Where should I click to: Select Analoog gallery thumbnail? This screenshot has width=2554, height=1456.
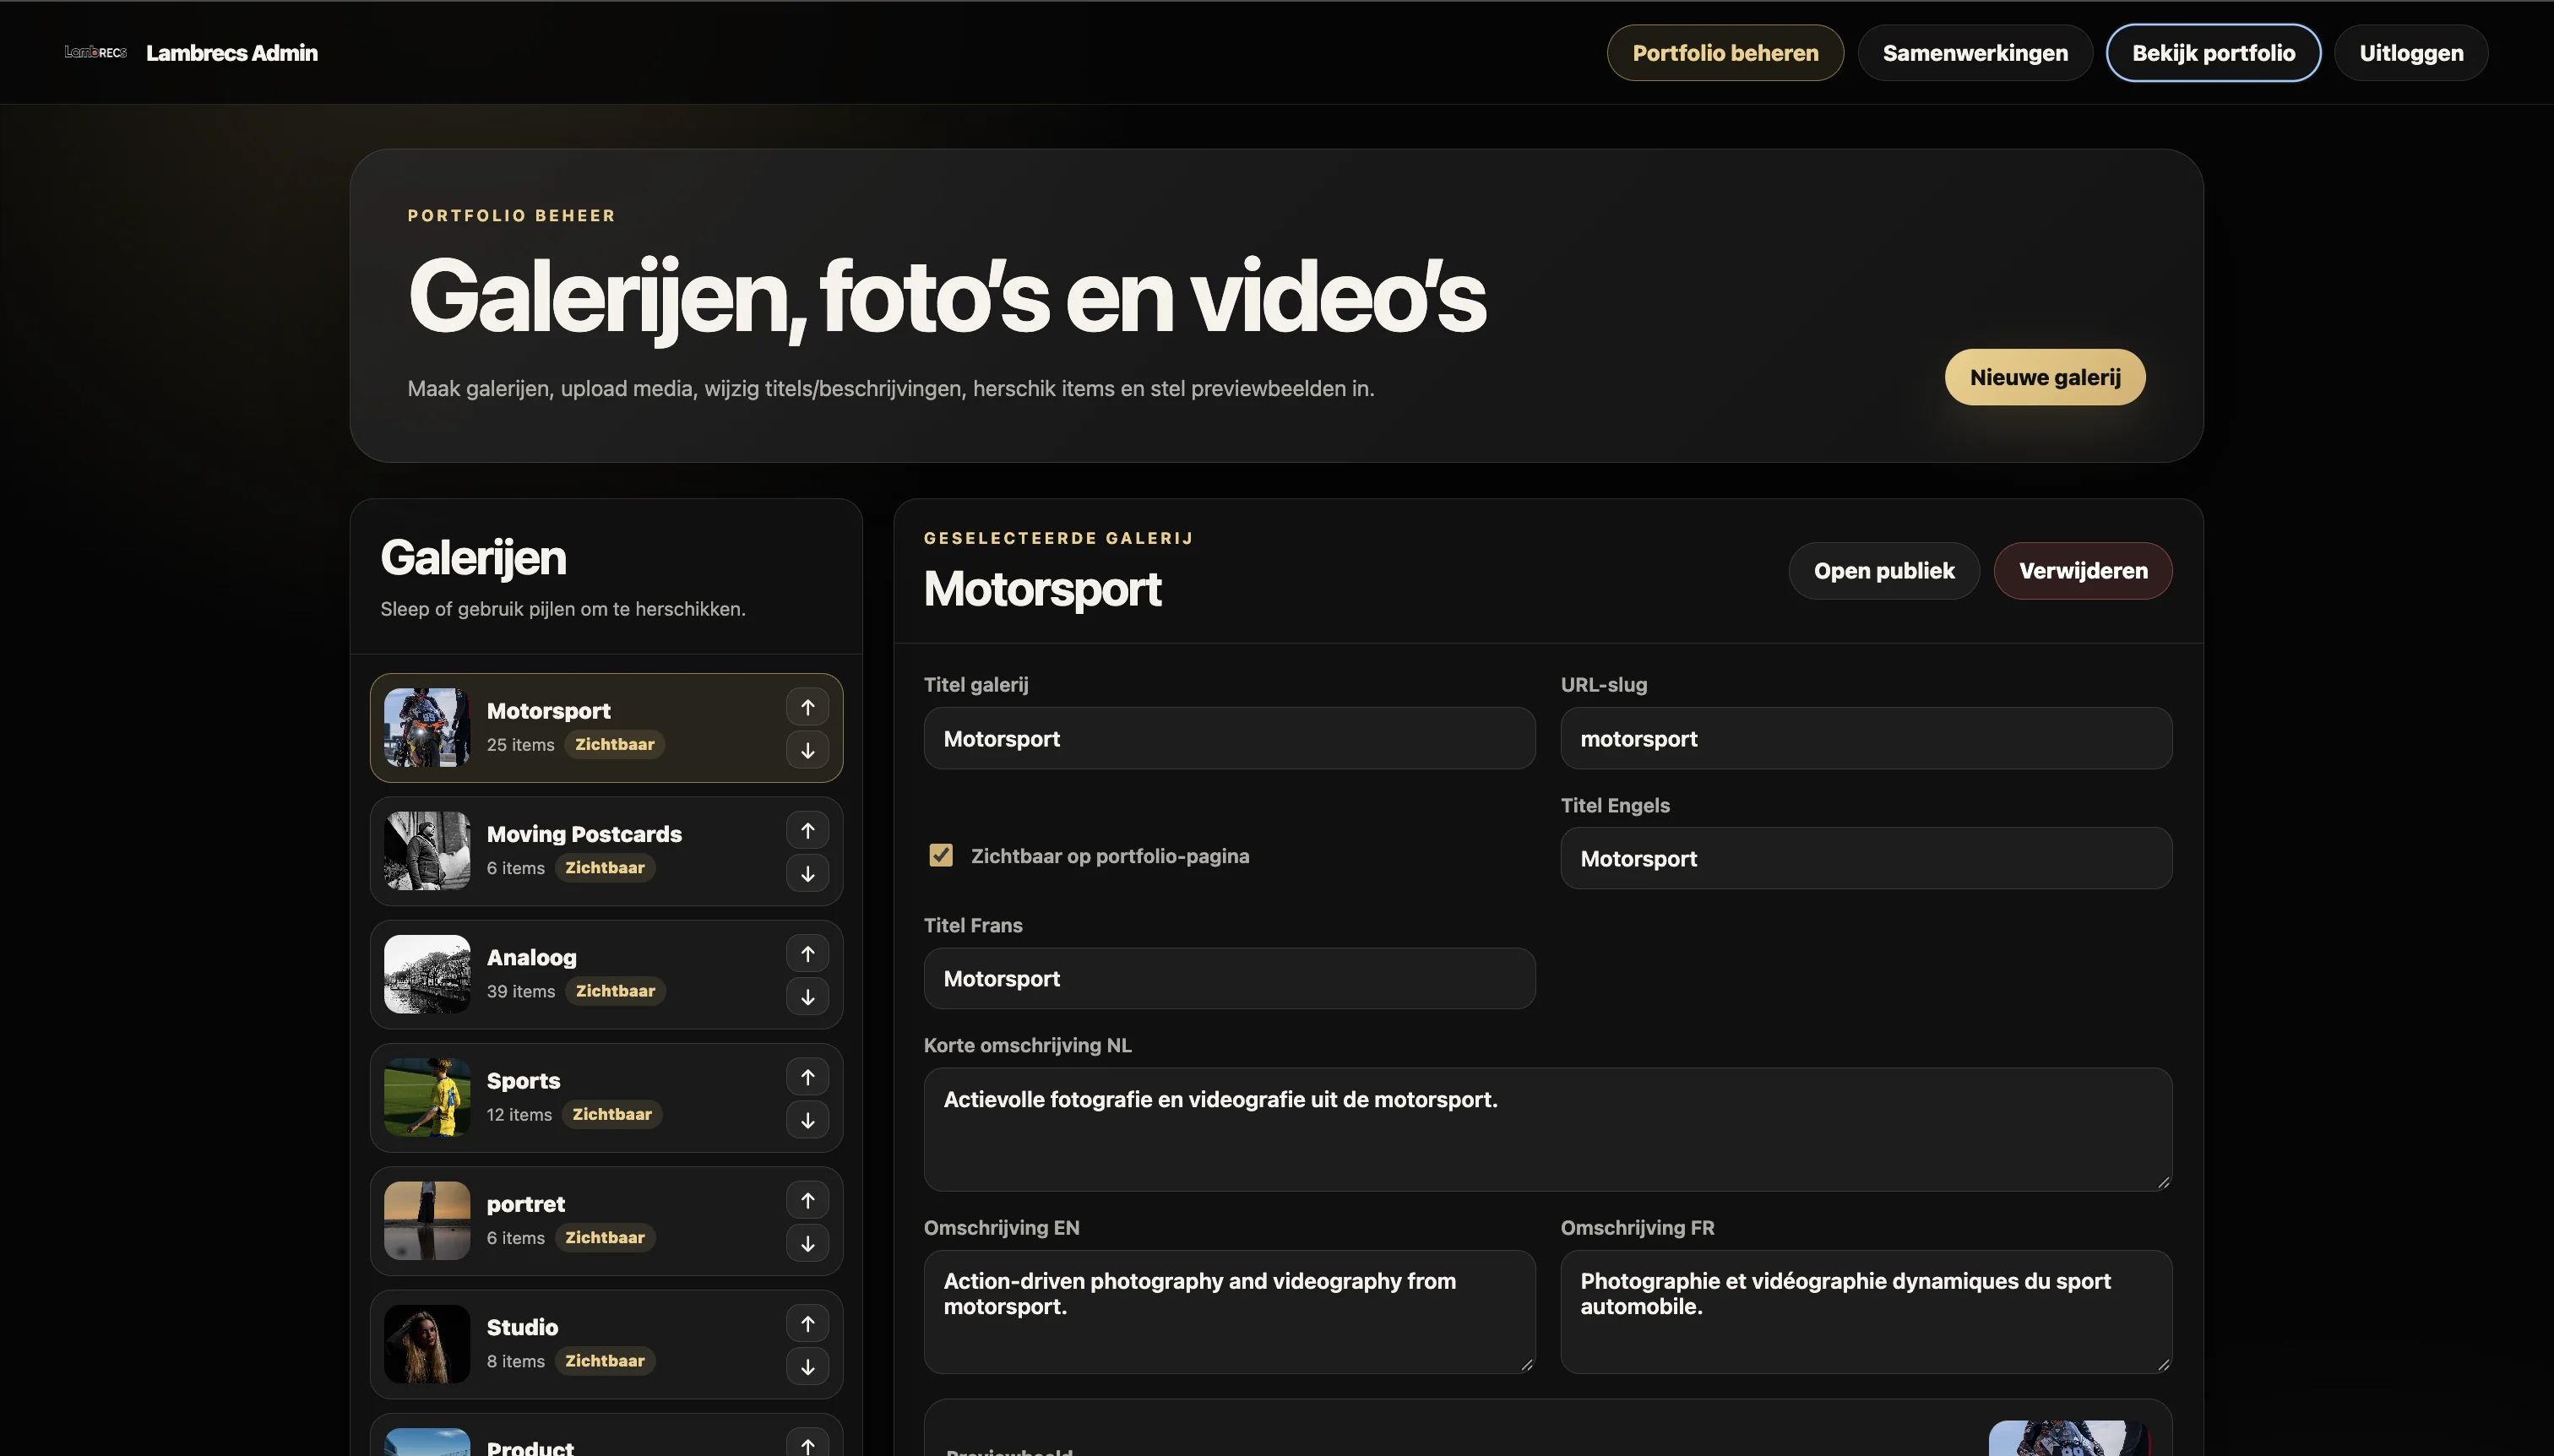(x=427, y=974)
